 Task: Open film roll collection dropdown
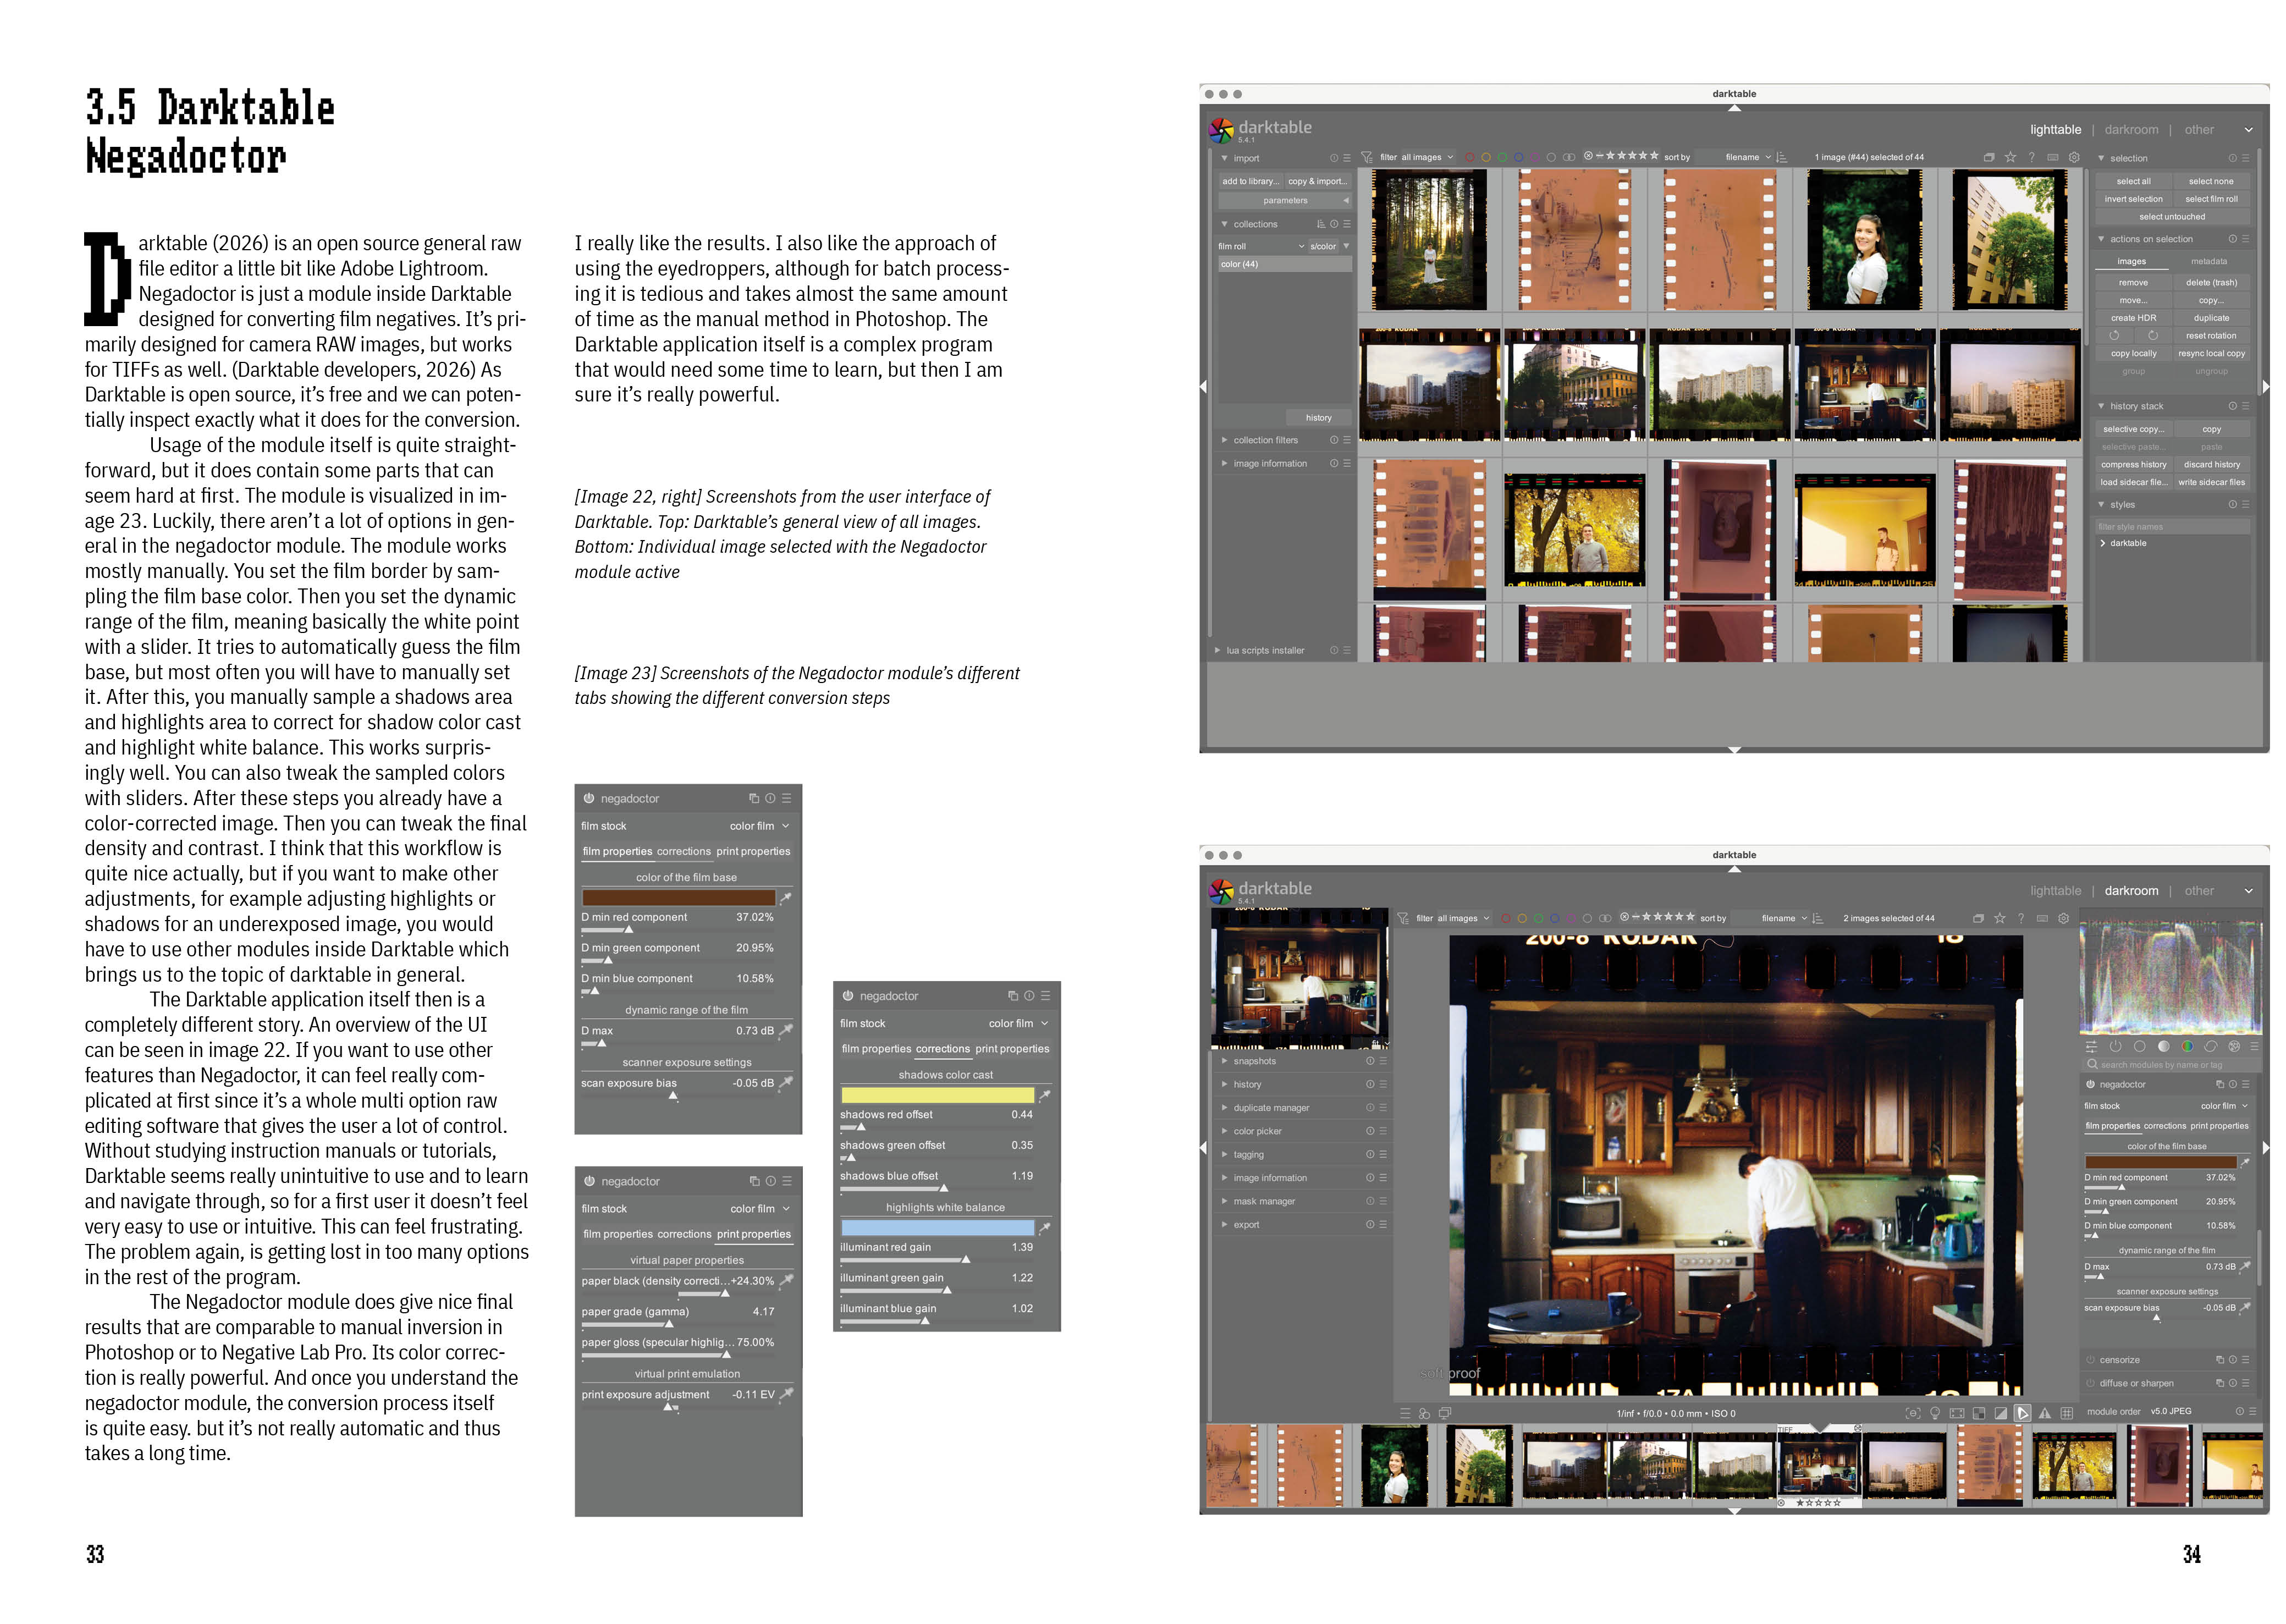(x=1261, y=246)
